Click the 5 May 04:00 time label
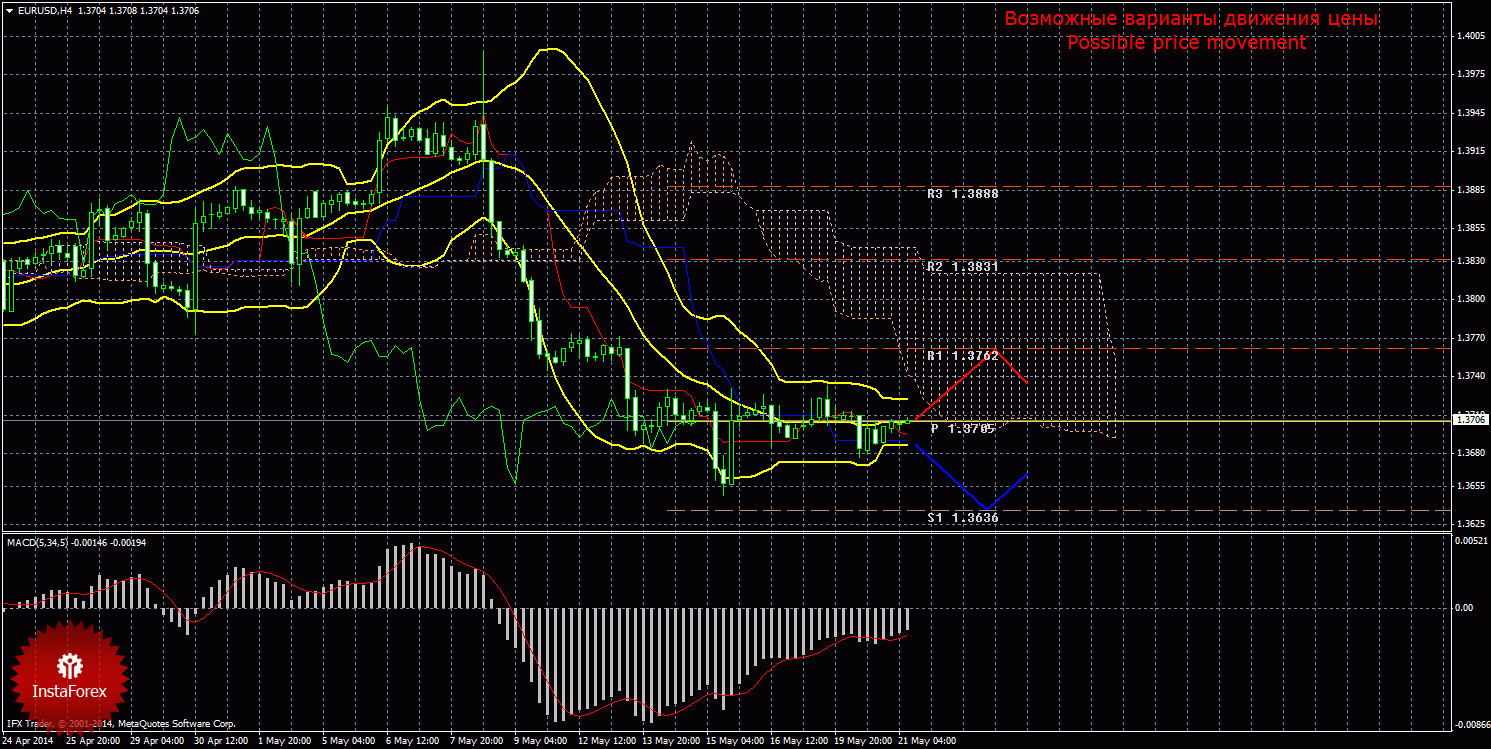 350,742
